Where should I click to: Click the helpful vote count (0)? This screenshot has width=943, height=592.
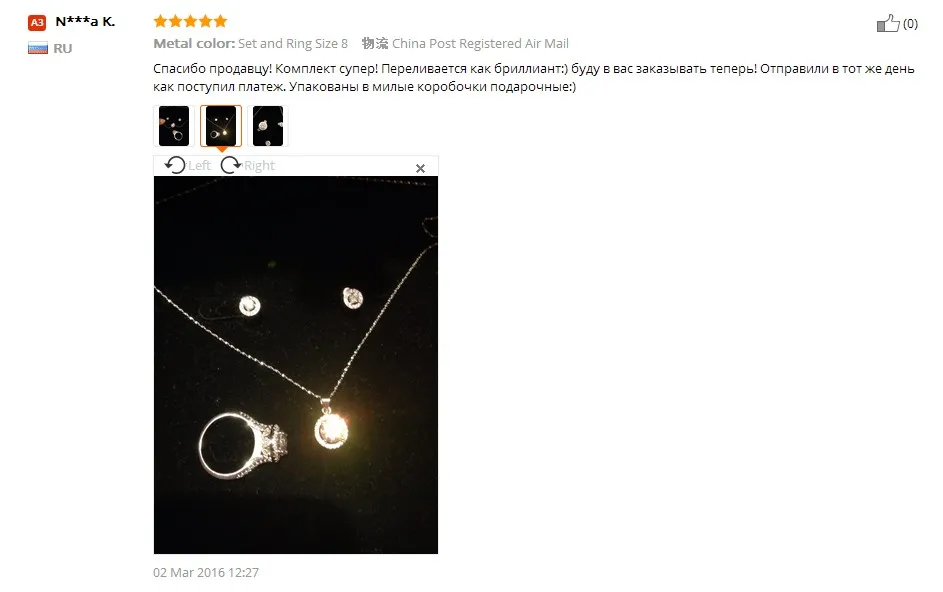(911, 23)
